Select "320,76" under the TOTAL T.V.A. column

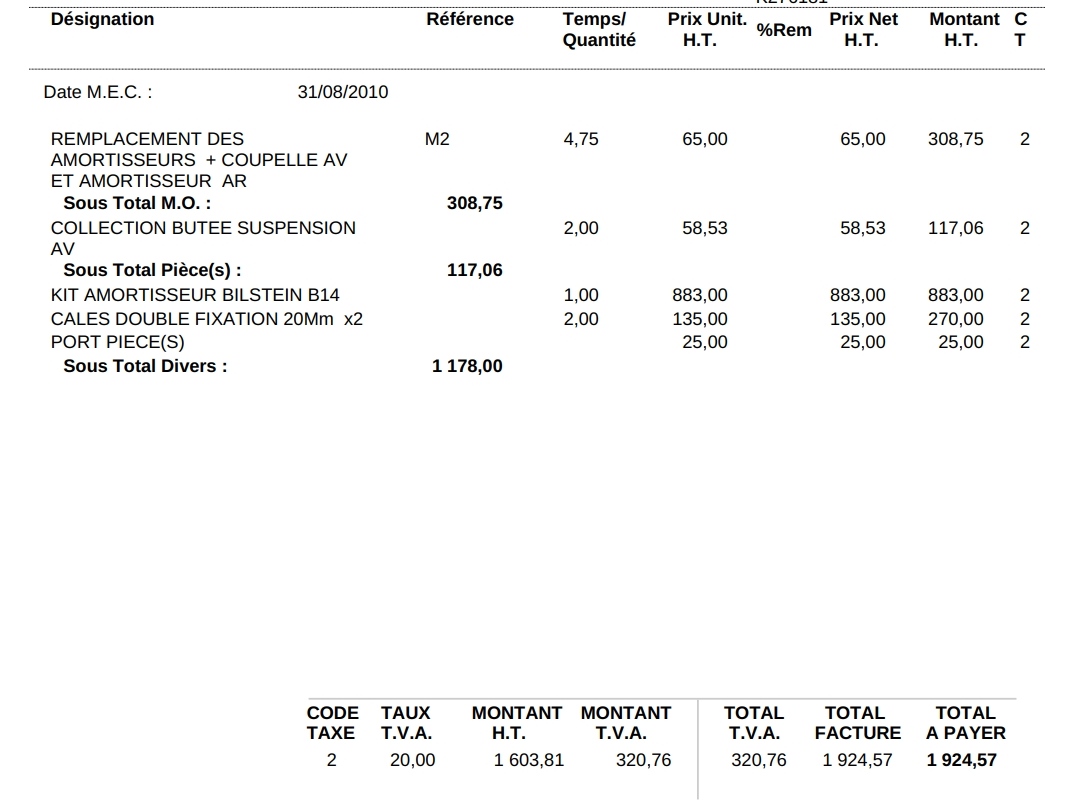click(x=758, y=760)
